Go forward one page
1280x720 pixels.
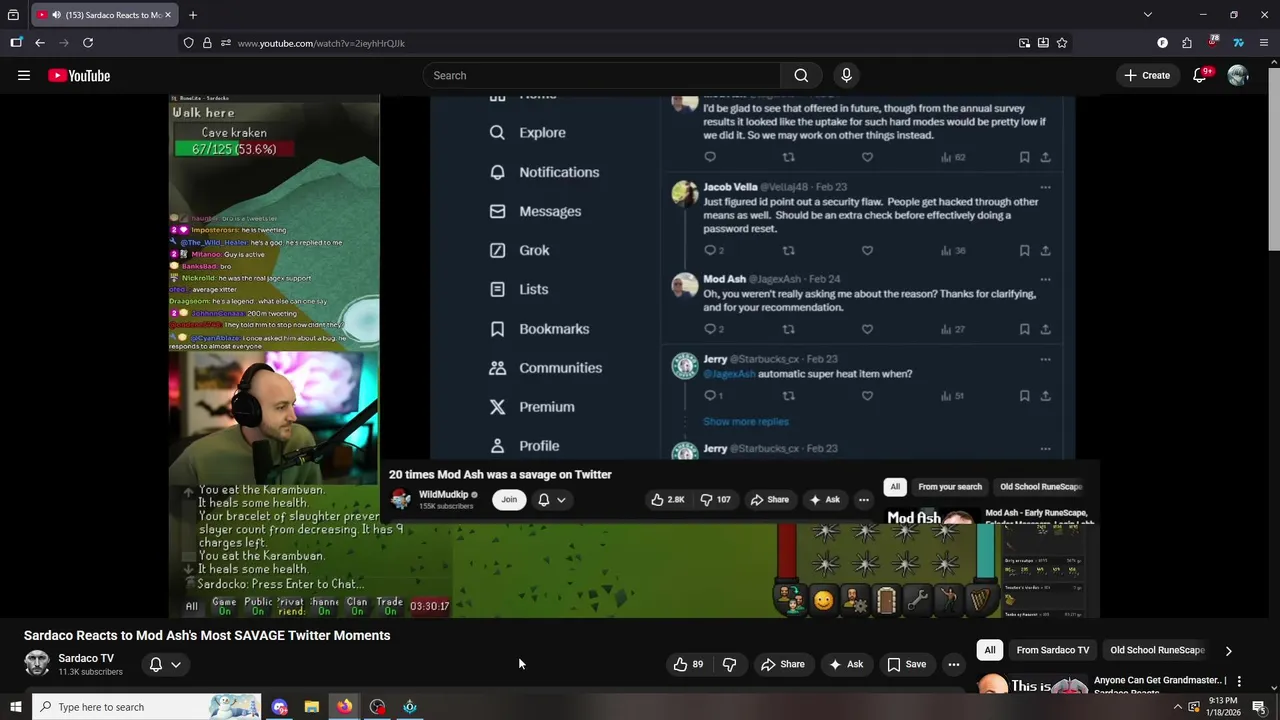tap(64, 43)
